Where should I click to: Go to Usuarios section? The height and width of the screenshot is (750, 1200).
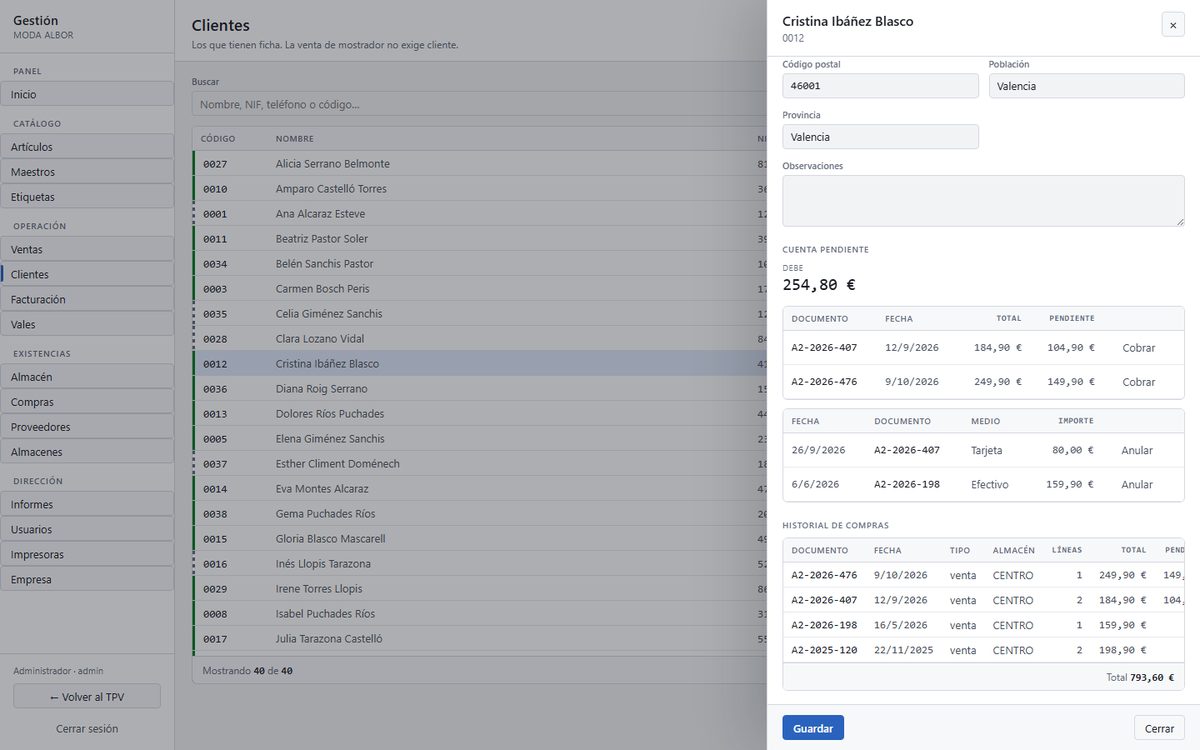tap(88, 529)
